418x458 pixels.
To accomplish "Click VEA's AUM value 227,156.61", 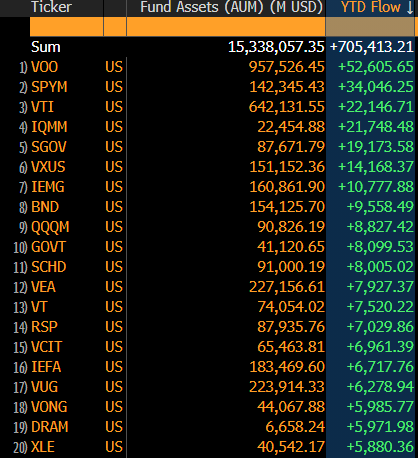I will click(287, 287).
